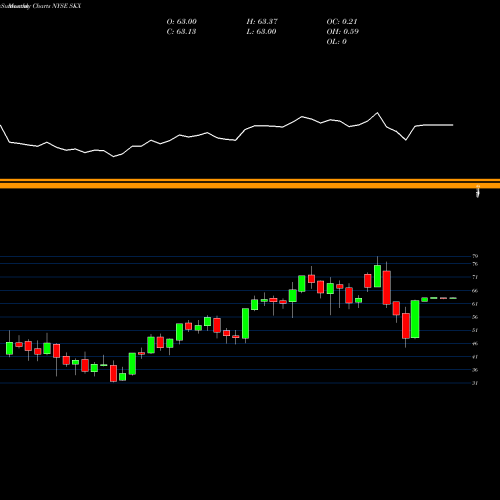Click the 76 price axis label
Viewport: 500px width, 500px height.
click(x=475, y=264)
